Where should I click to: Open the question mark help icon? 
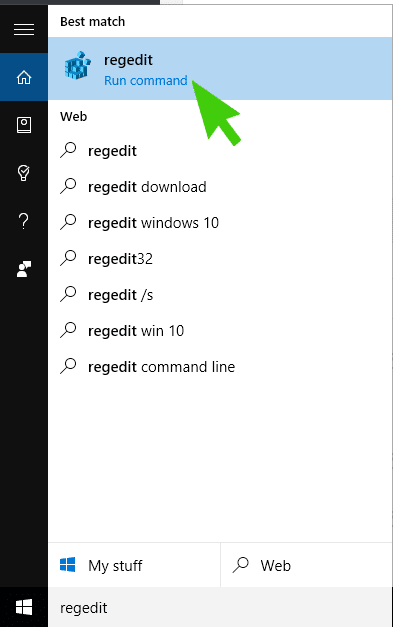coord(24,221)
